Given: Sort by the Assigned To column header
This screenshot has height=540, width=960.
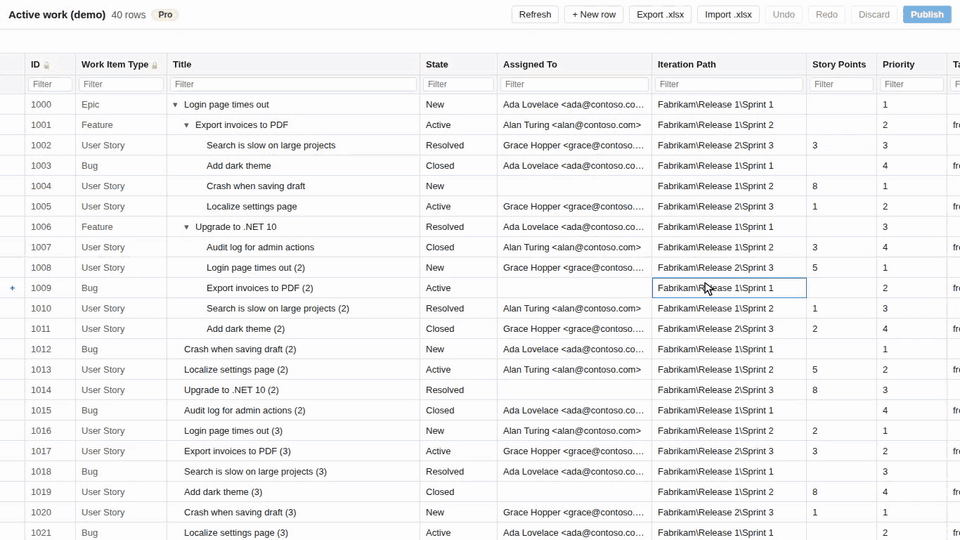Looking at the screenshot, I should 530,64.
